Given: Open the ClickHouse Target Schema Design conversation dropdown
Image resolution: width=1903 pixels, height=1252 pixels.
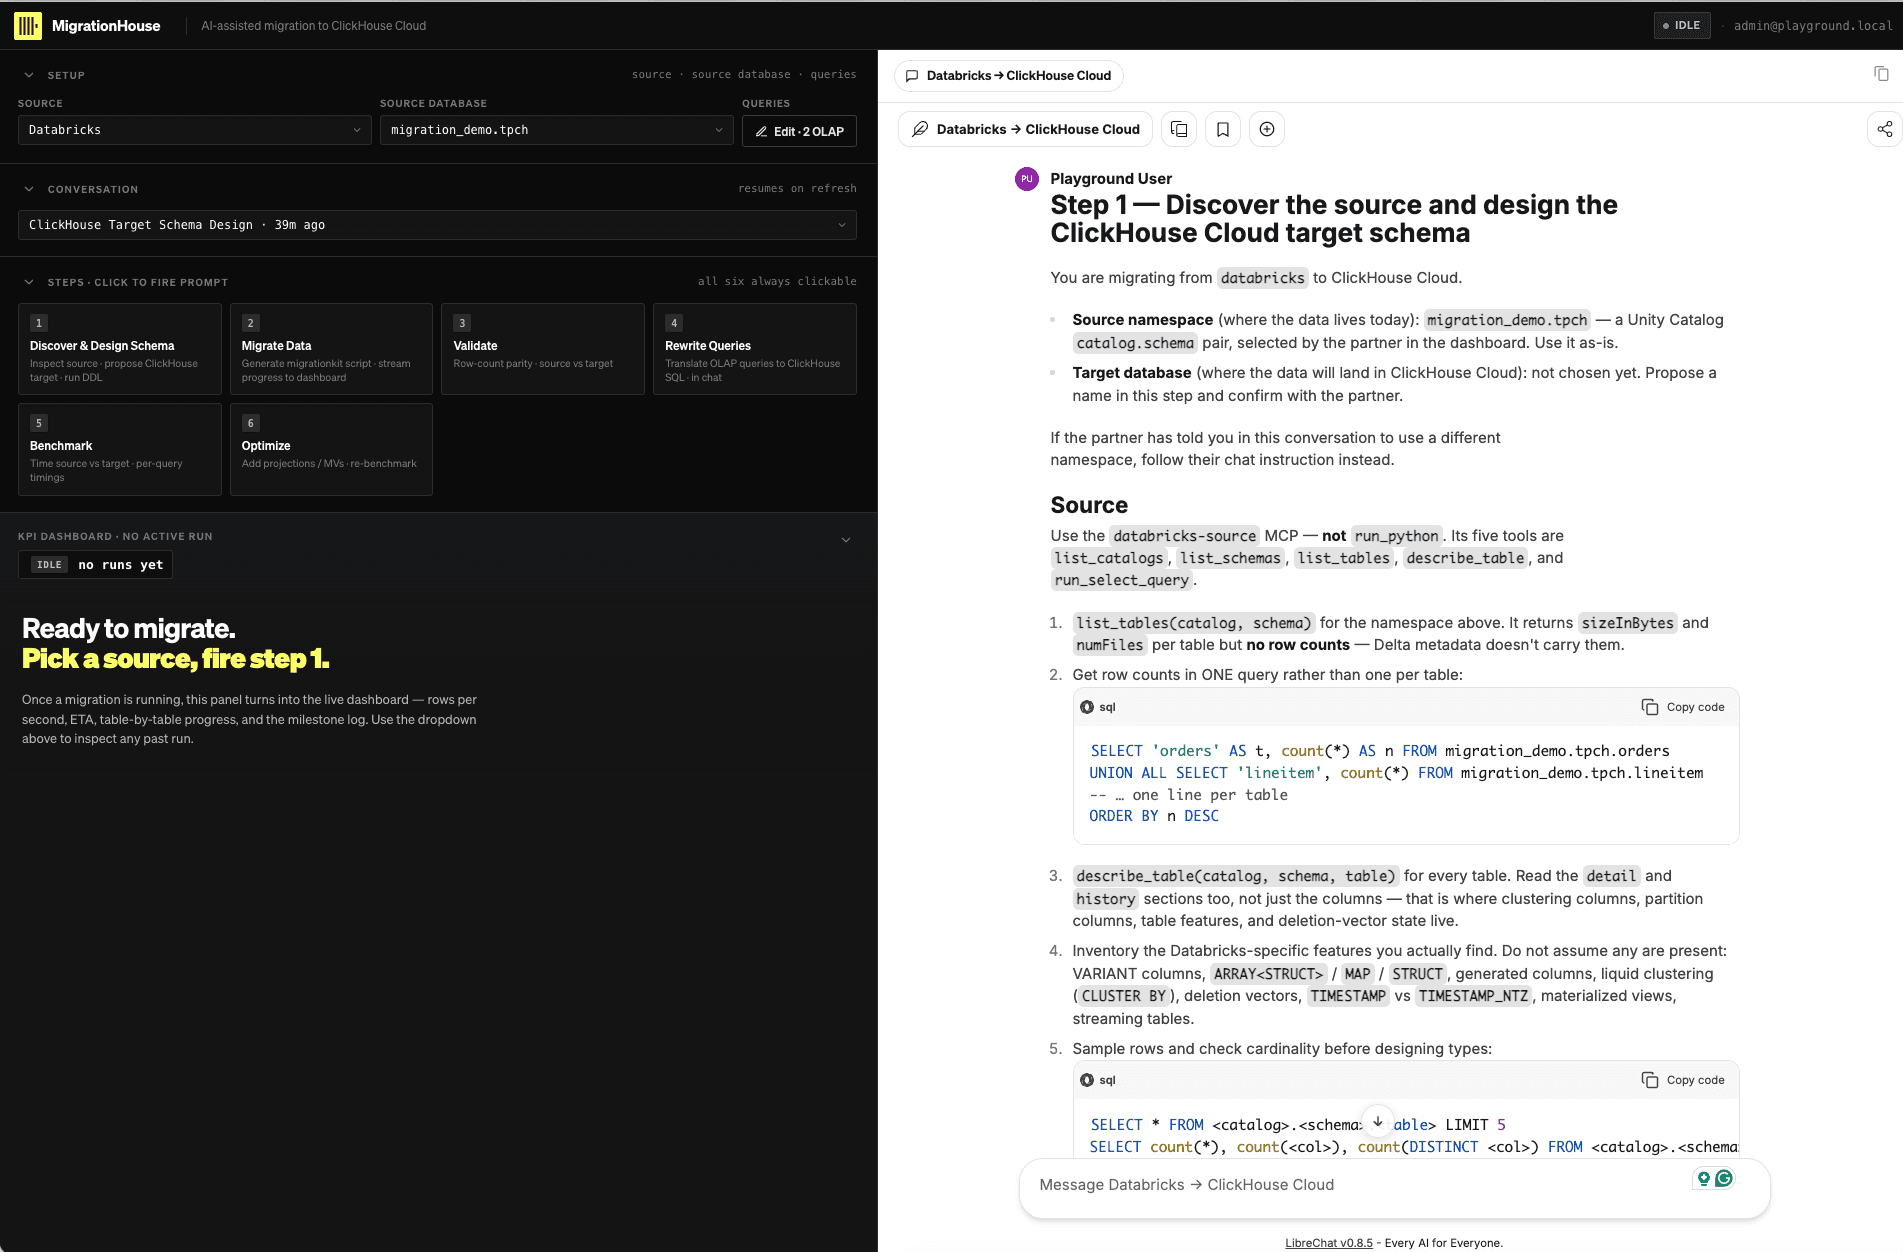Looking at the screenshot, I should pyautogui.click(x=437, y=225).
